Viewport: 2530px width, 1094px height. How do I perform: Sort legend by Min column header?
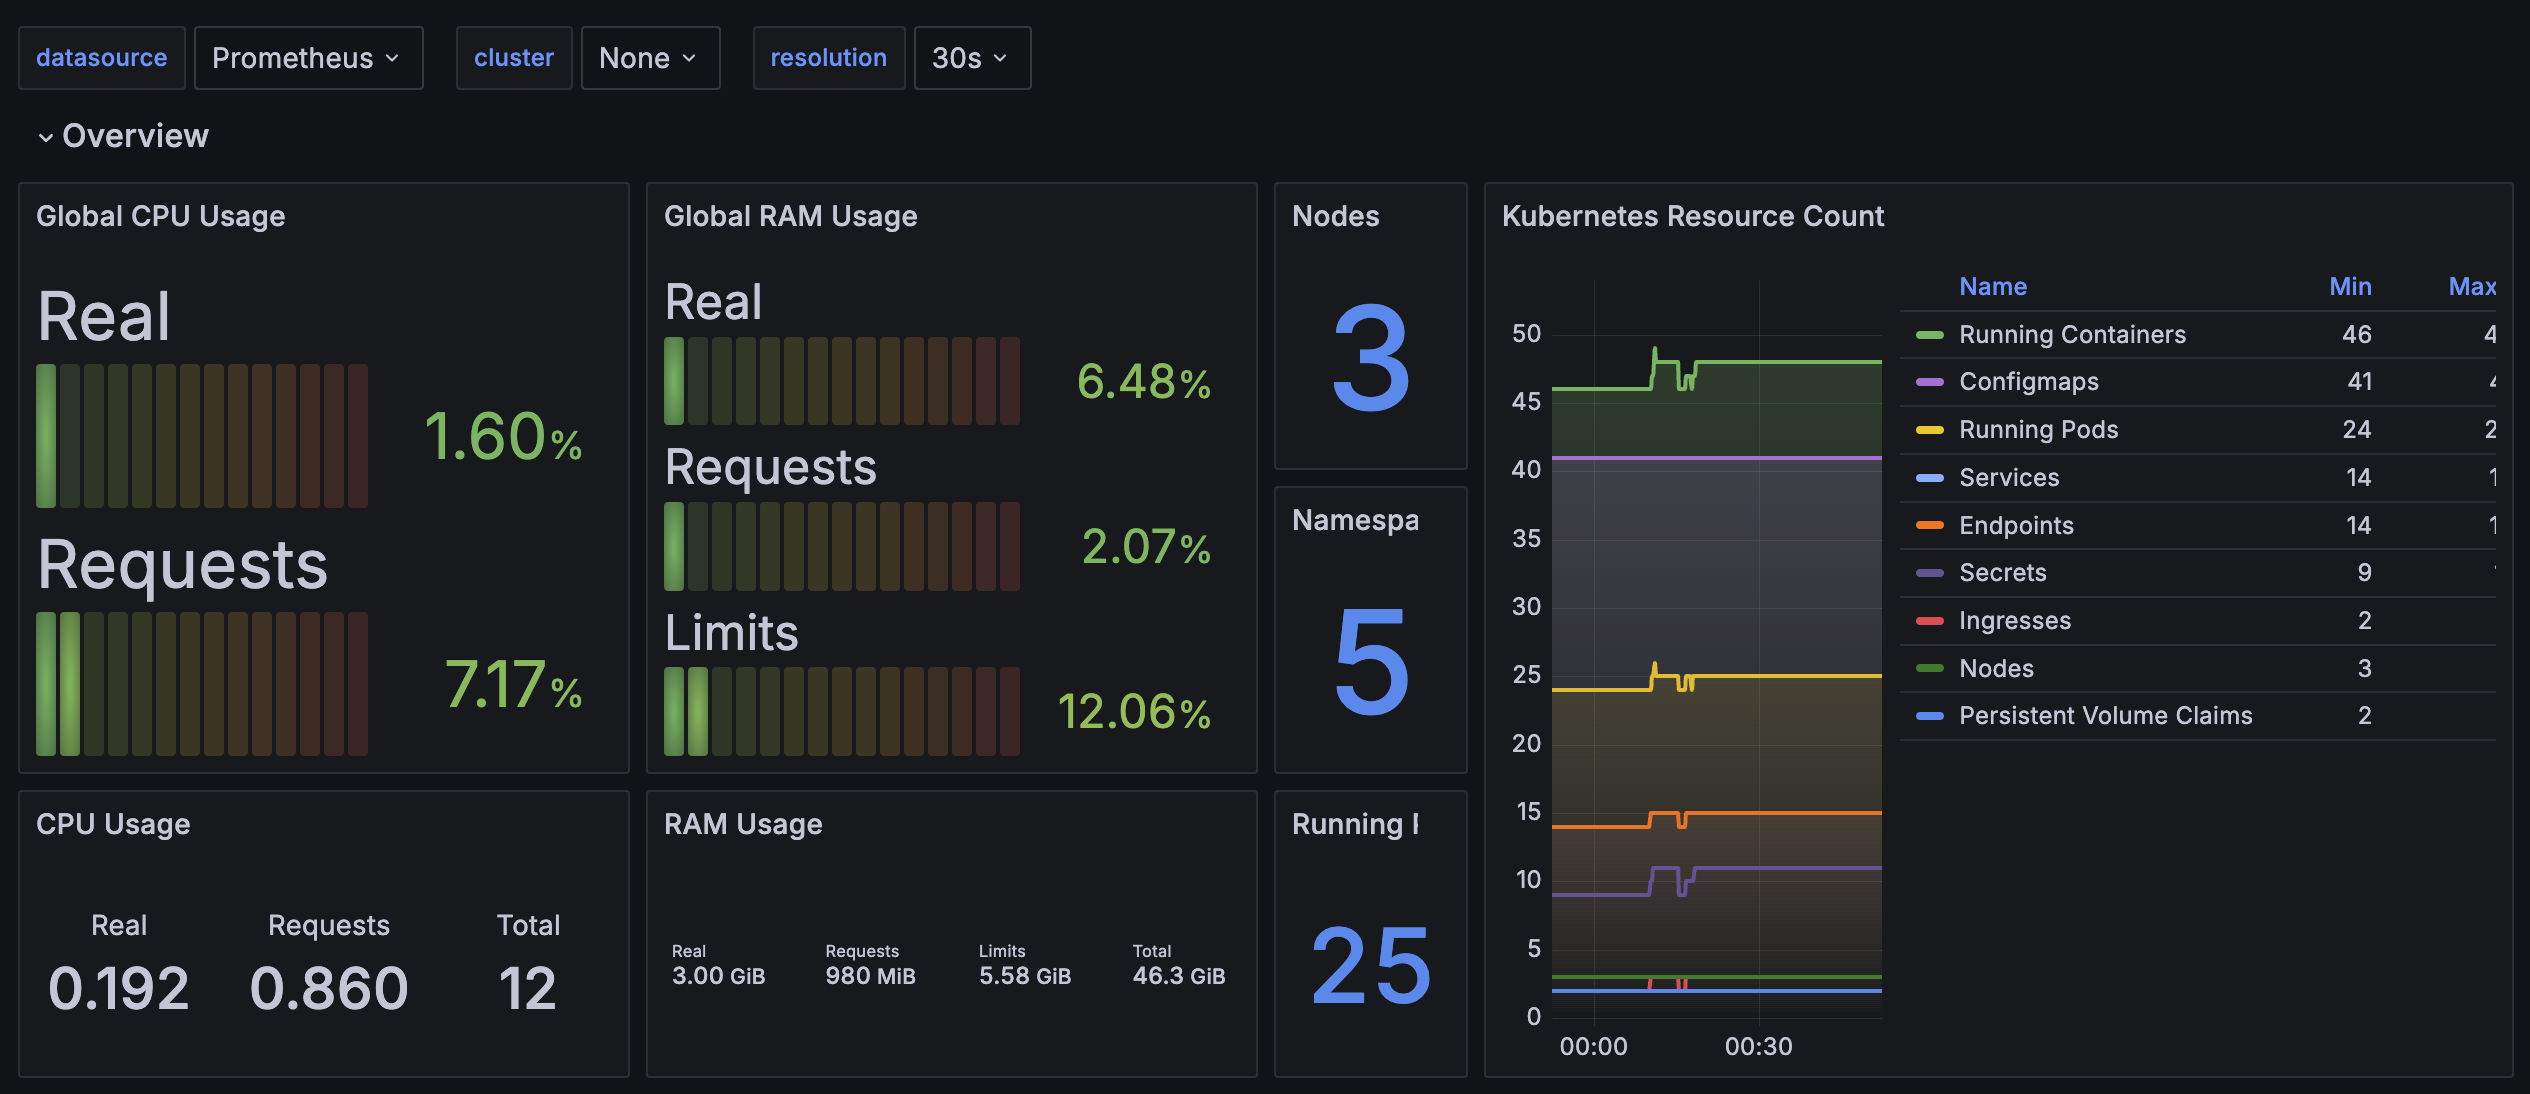tap(2349, 287)
